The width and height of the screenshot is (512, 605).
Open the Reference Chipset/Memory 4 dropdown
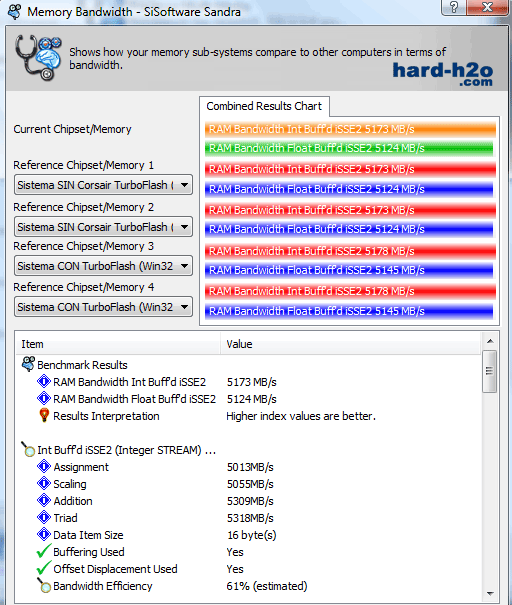coord(103,307)
